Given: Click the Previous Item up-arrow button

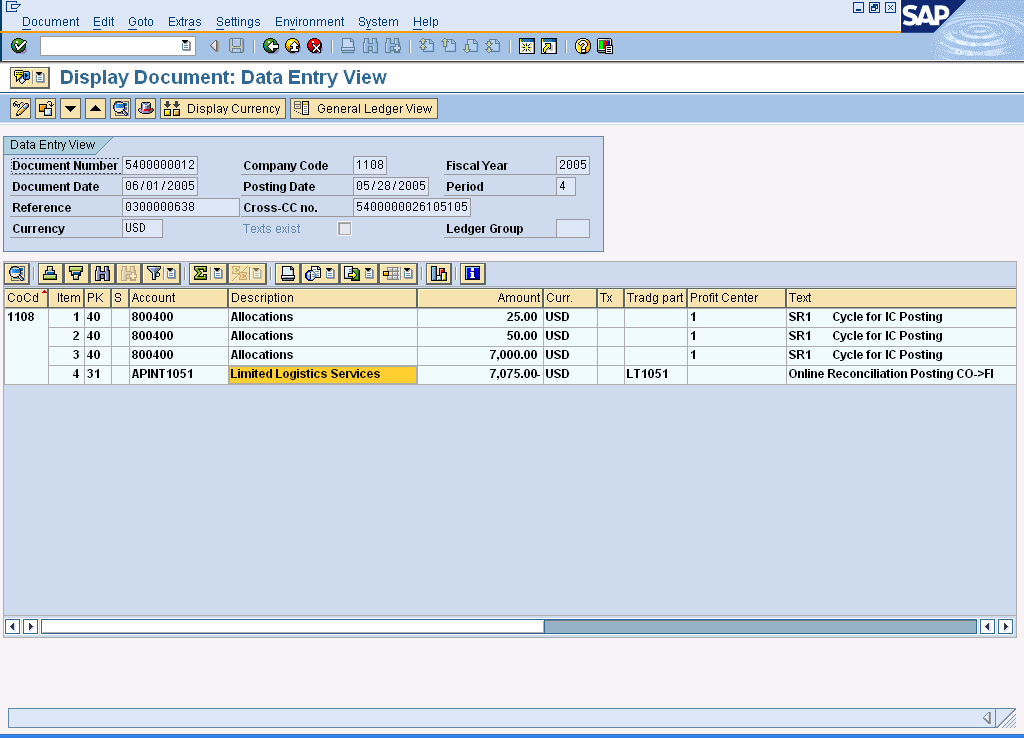Looking at the screenshot, I should click(x=95, y=108).
